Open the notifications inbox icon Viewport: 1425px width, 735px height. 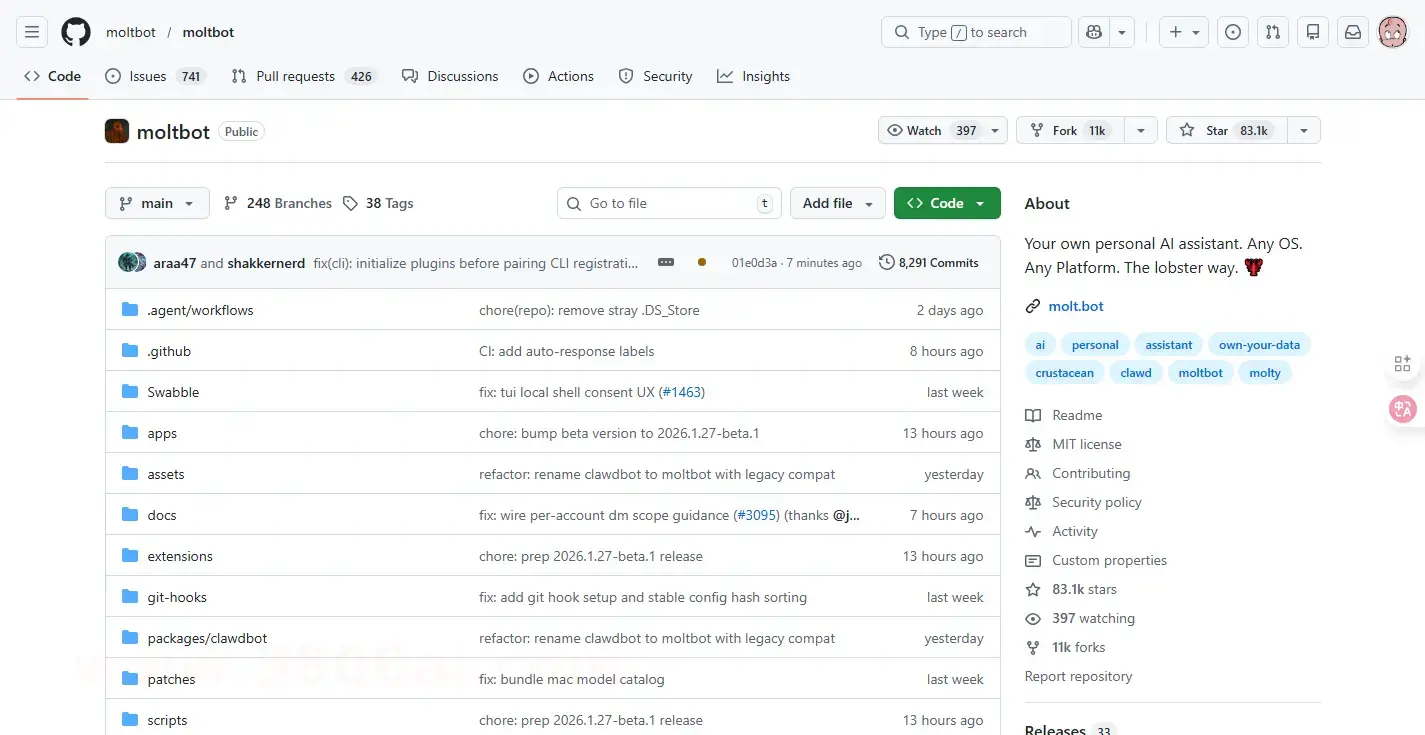pyautogui.click(x=1352, y=32)
